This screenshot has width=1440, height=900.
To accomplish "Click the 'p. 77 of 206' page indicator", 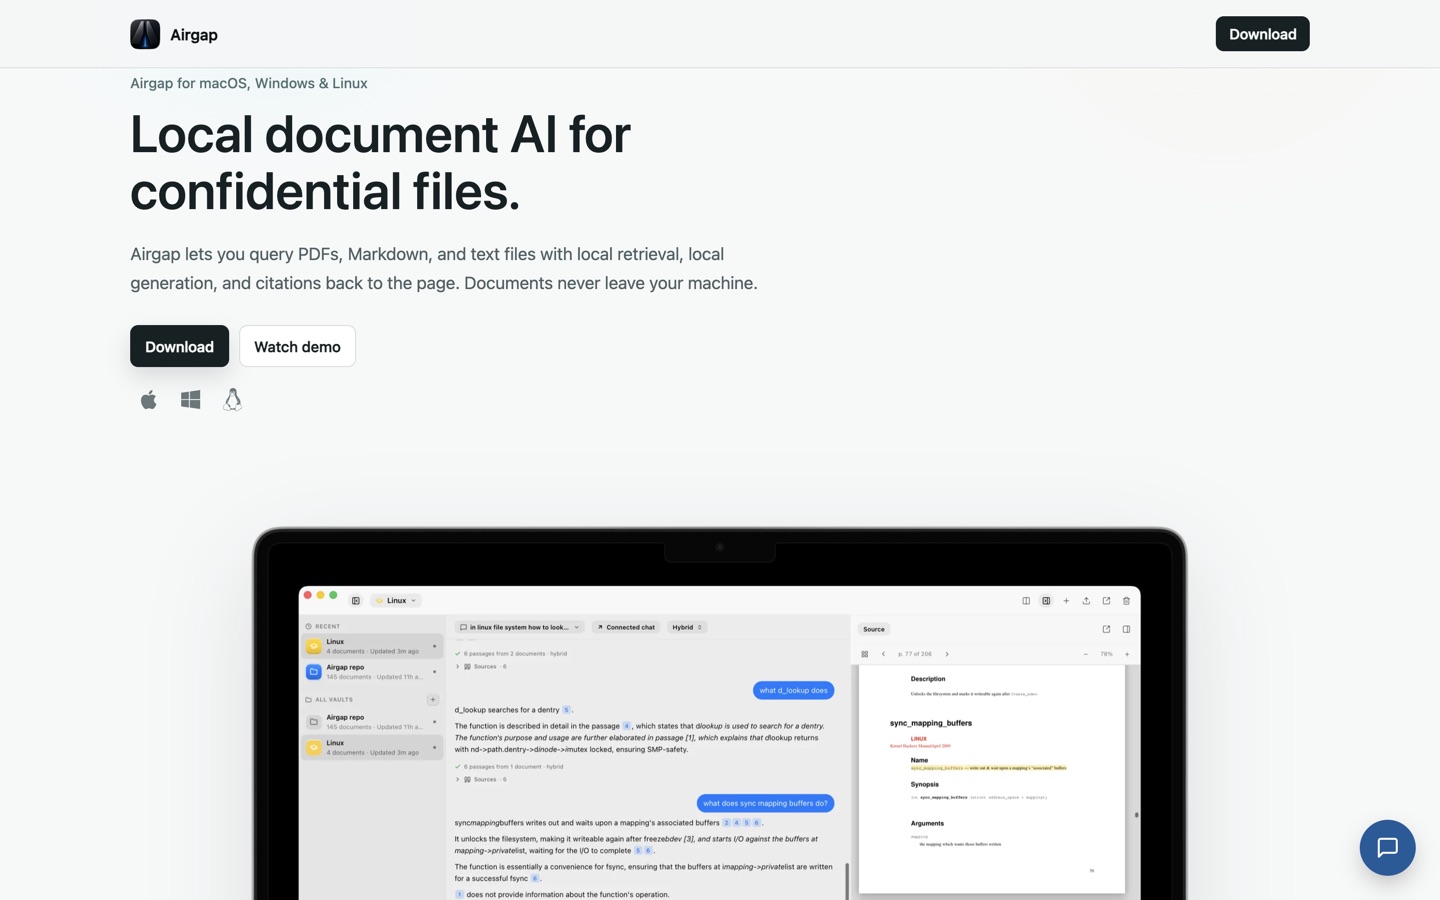I will tap(915, 654).
